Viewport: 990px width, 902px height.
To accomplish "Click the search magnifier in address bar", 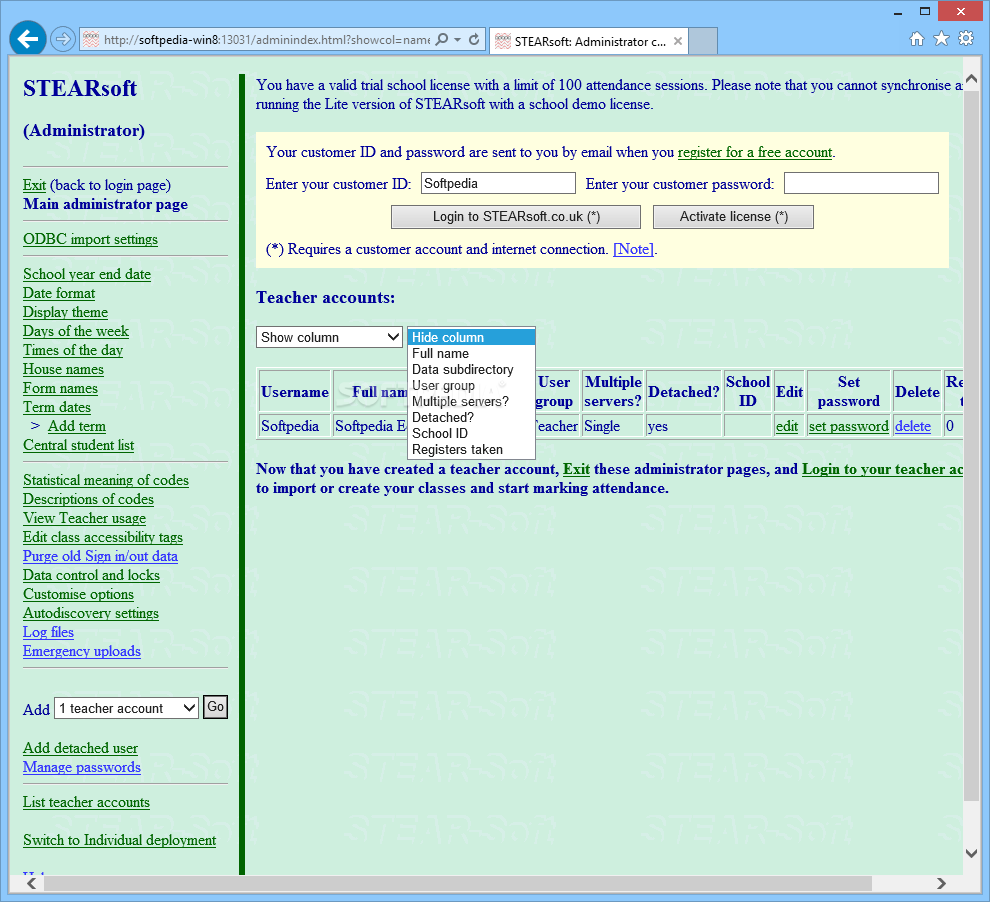I will click(x=442, y=39).
